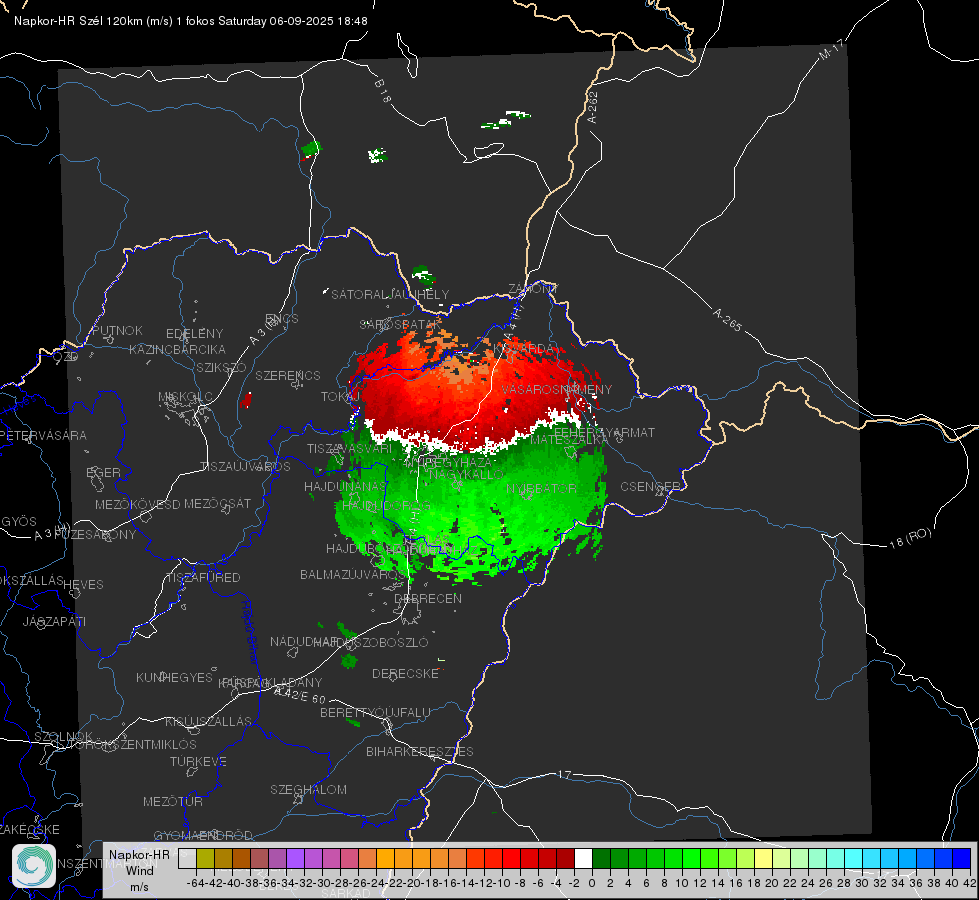Click the yellow swatch between 18 and 20
This screenshot has height=900, width=979.
point(763,858)
